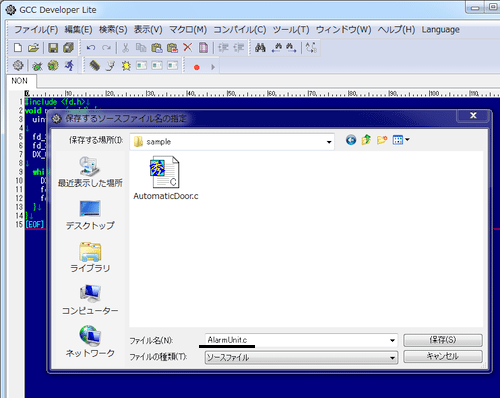Click the second Paste clipboard icon
The width and height of the screenshot is (500, 398).
pos(172,48)
